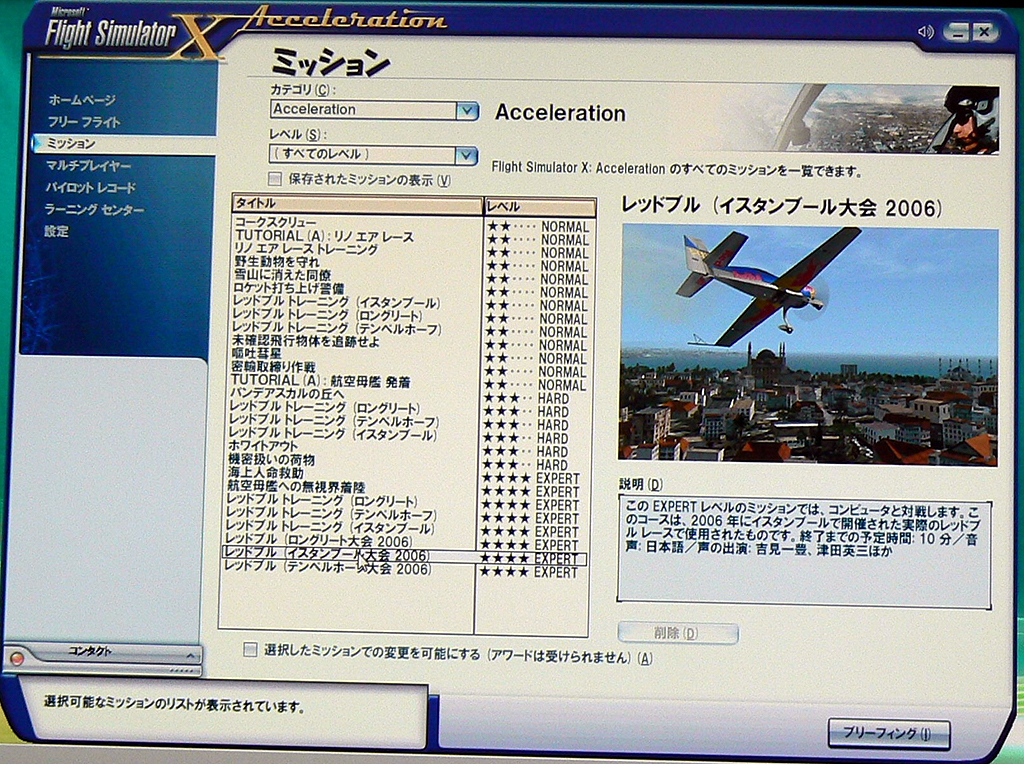Click the ブリーフィング button
Image resolution: width=1024 pixels, height=764 pixels.
pos(888,733)
